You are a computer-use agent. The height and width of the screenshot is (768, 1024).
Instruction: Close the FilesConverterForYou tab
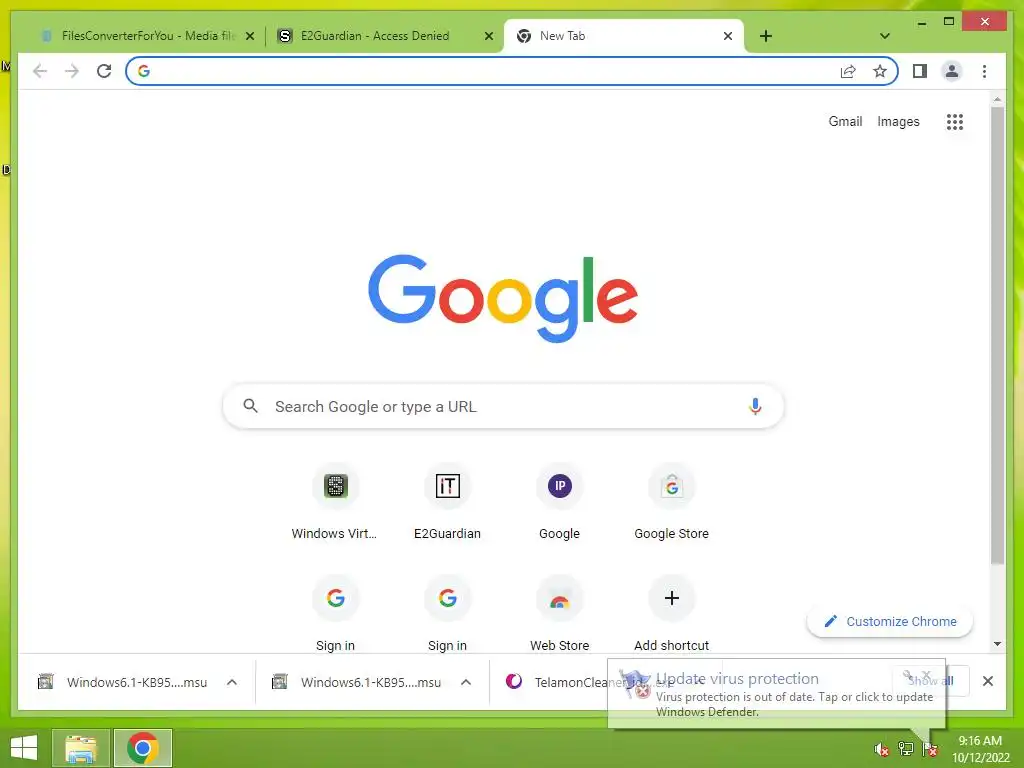249,36
